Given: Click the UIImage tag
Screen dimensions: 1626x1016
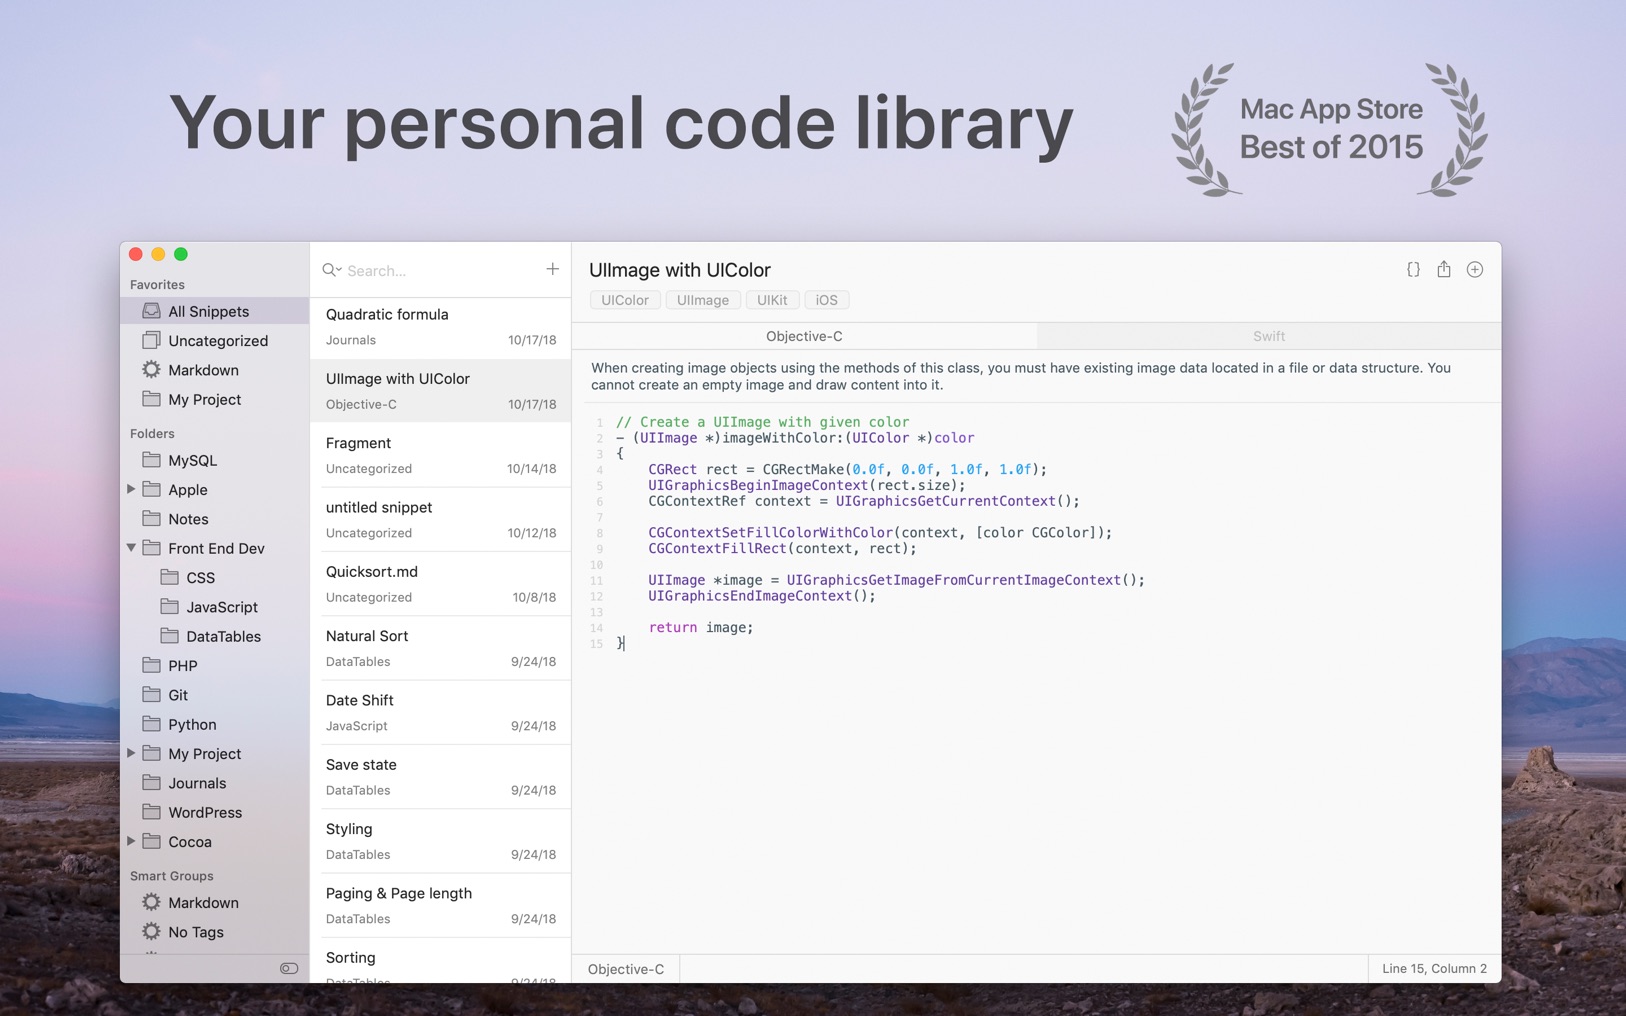Looking at the screenshot, I should pyautogui.click(x=703, y=300).
